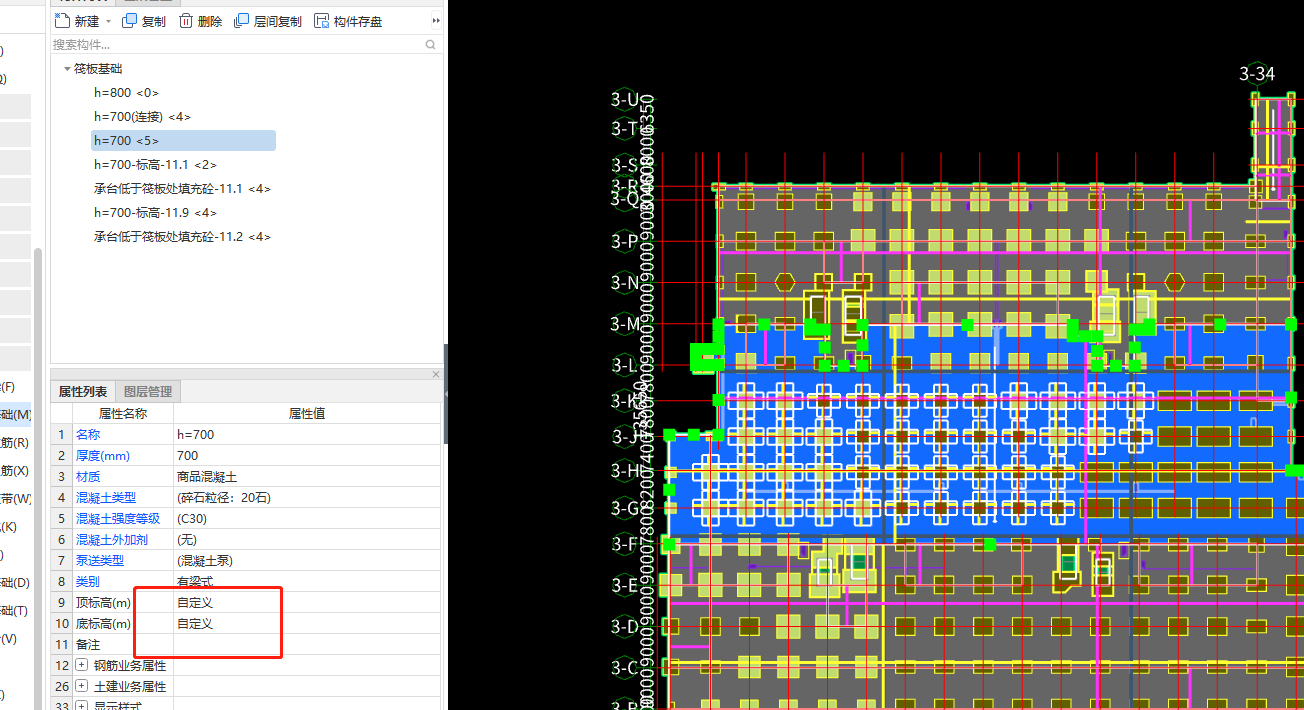Click the 有梁式 category value
The width and height of the screenshot is (1304, 710).
[x=307, y=582]
